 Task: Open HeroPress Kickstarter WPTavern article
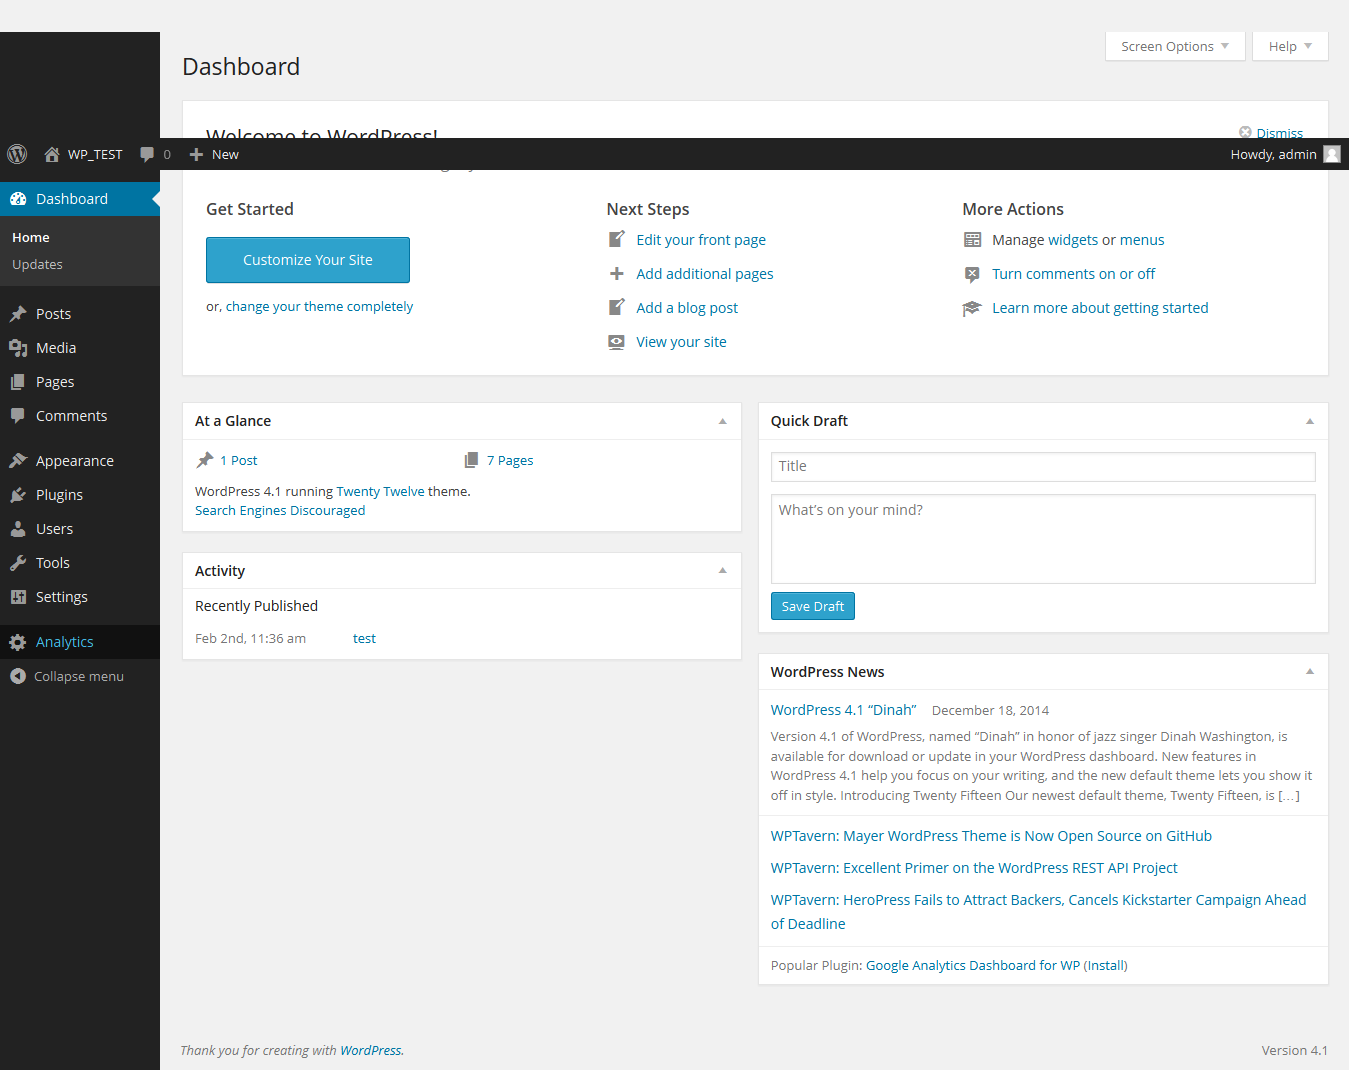point(1038,912)
